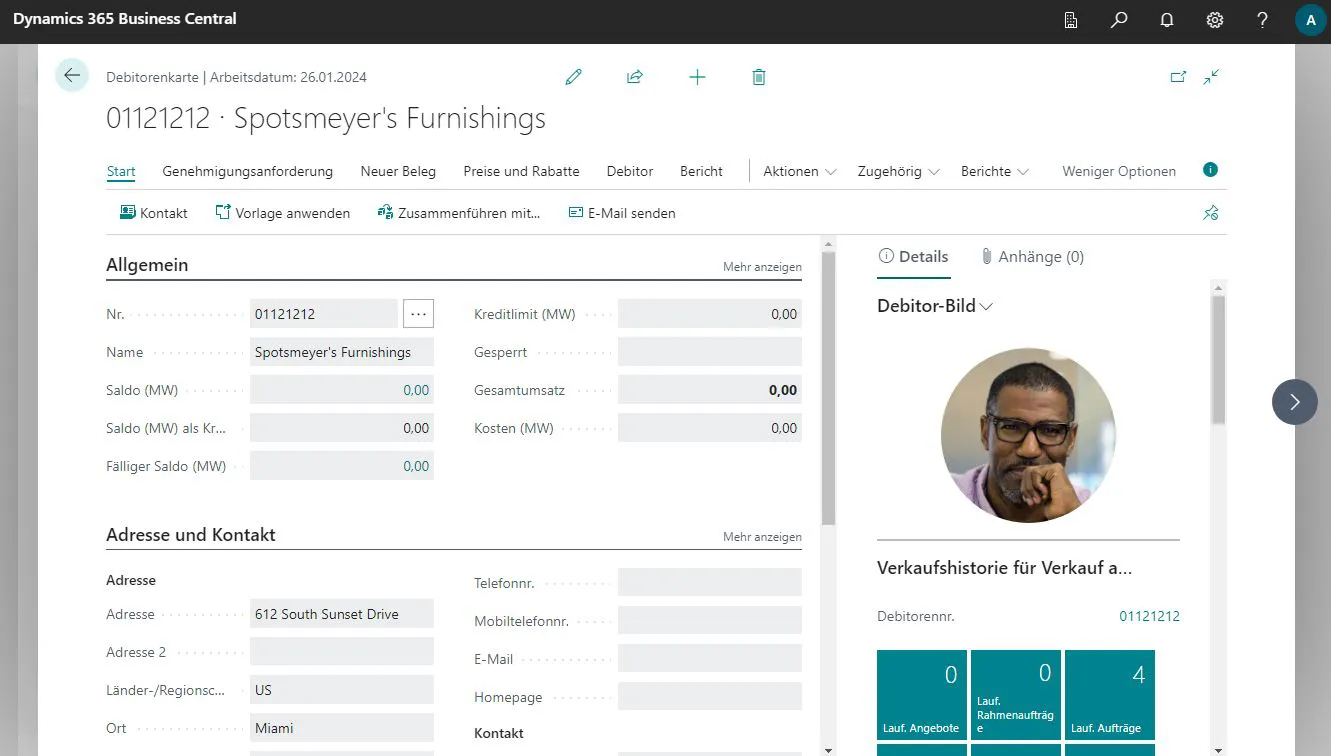1331x756 pixels.
Task: Open lookup ellipsis next to Nr. field
Action: pos(418,314)
